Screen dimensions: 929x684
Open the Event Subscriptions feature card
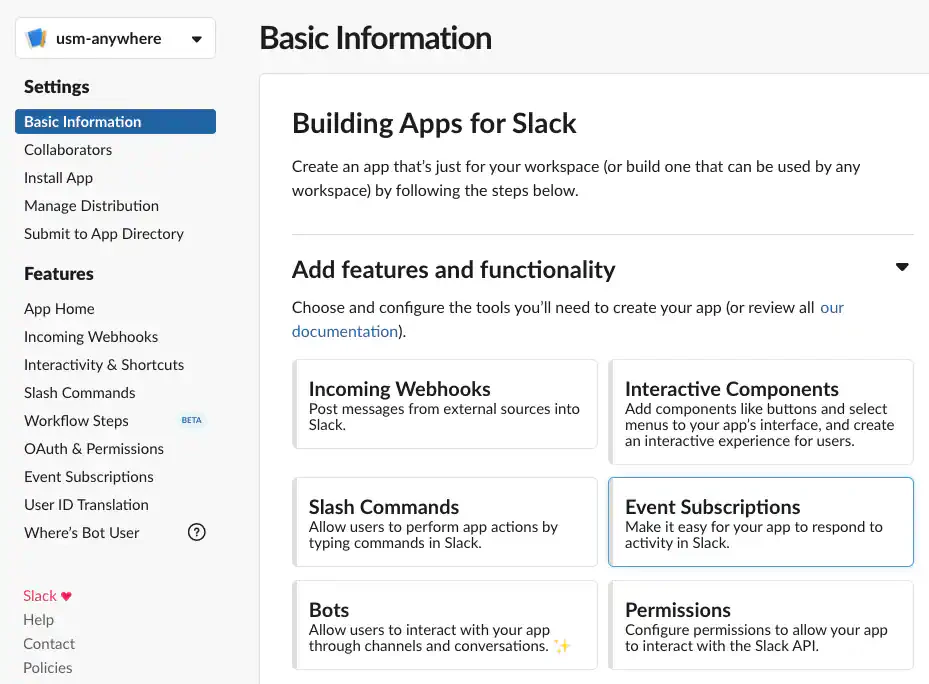coord(761,522)
